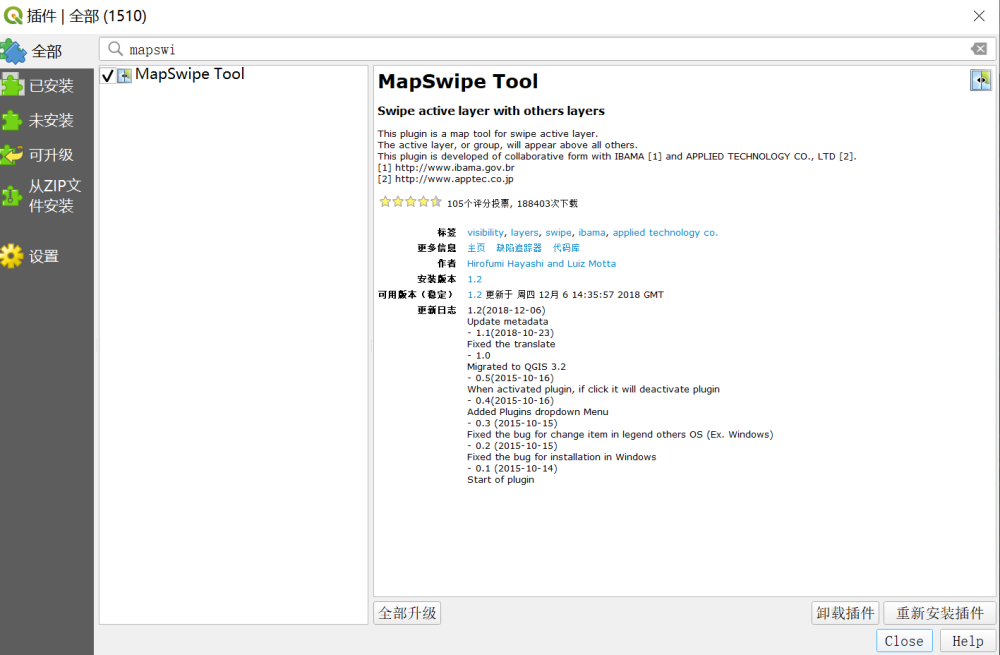Open the swipe tag link
The height and width of the screenshot is (655, 1000).
(558, 233)
